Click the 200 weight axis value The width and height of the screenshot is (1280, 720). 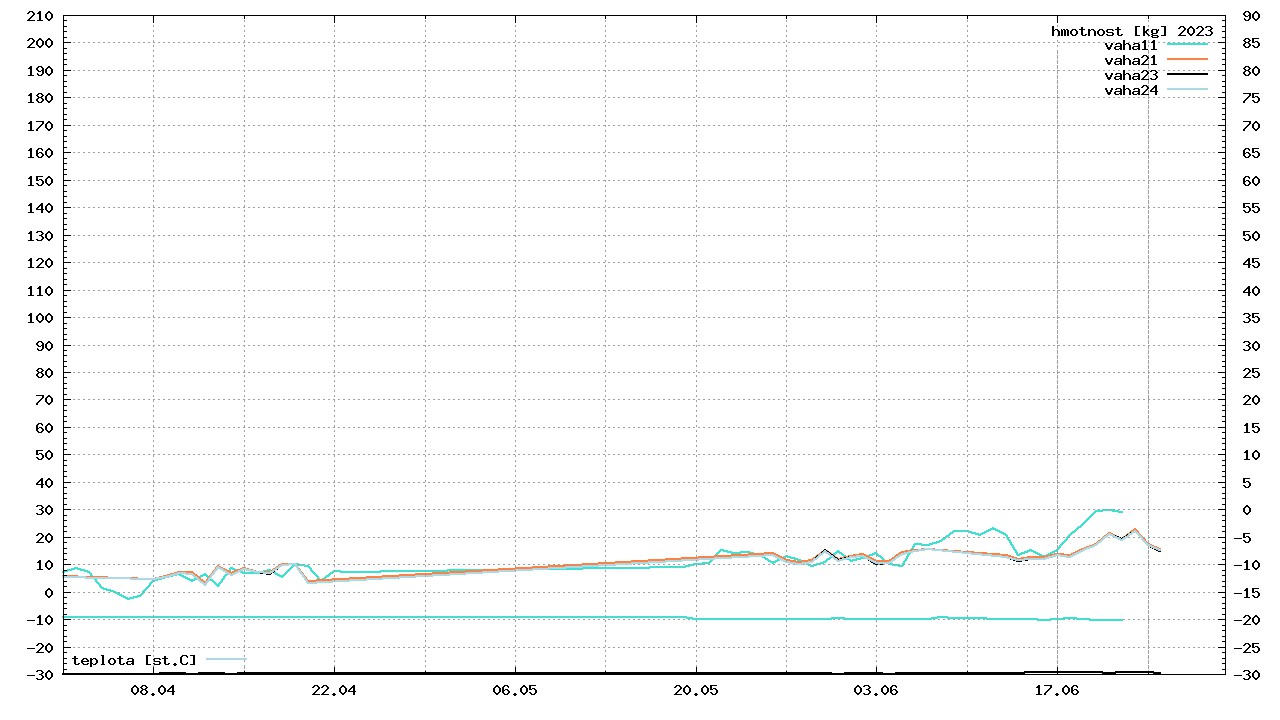(41, 43)
